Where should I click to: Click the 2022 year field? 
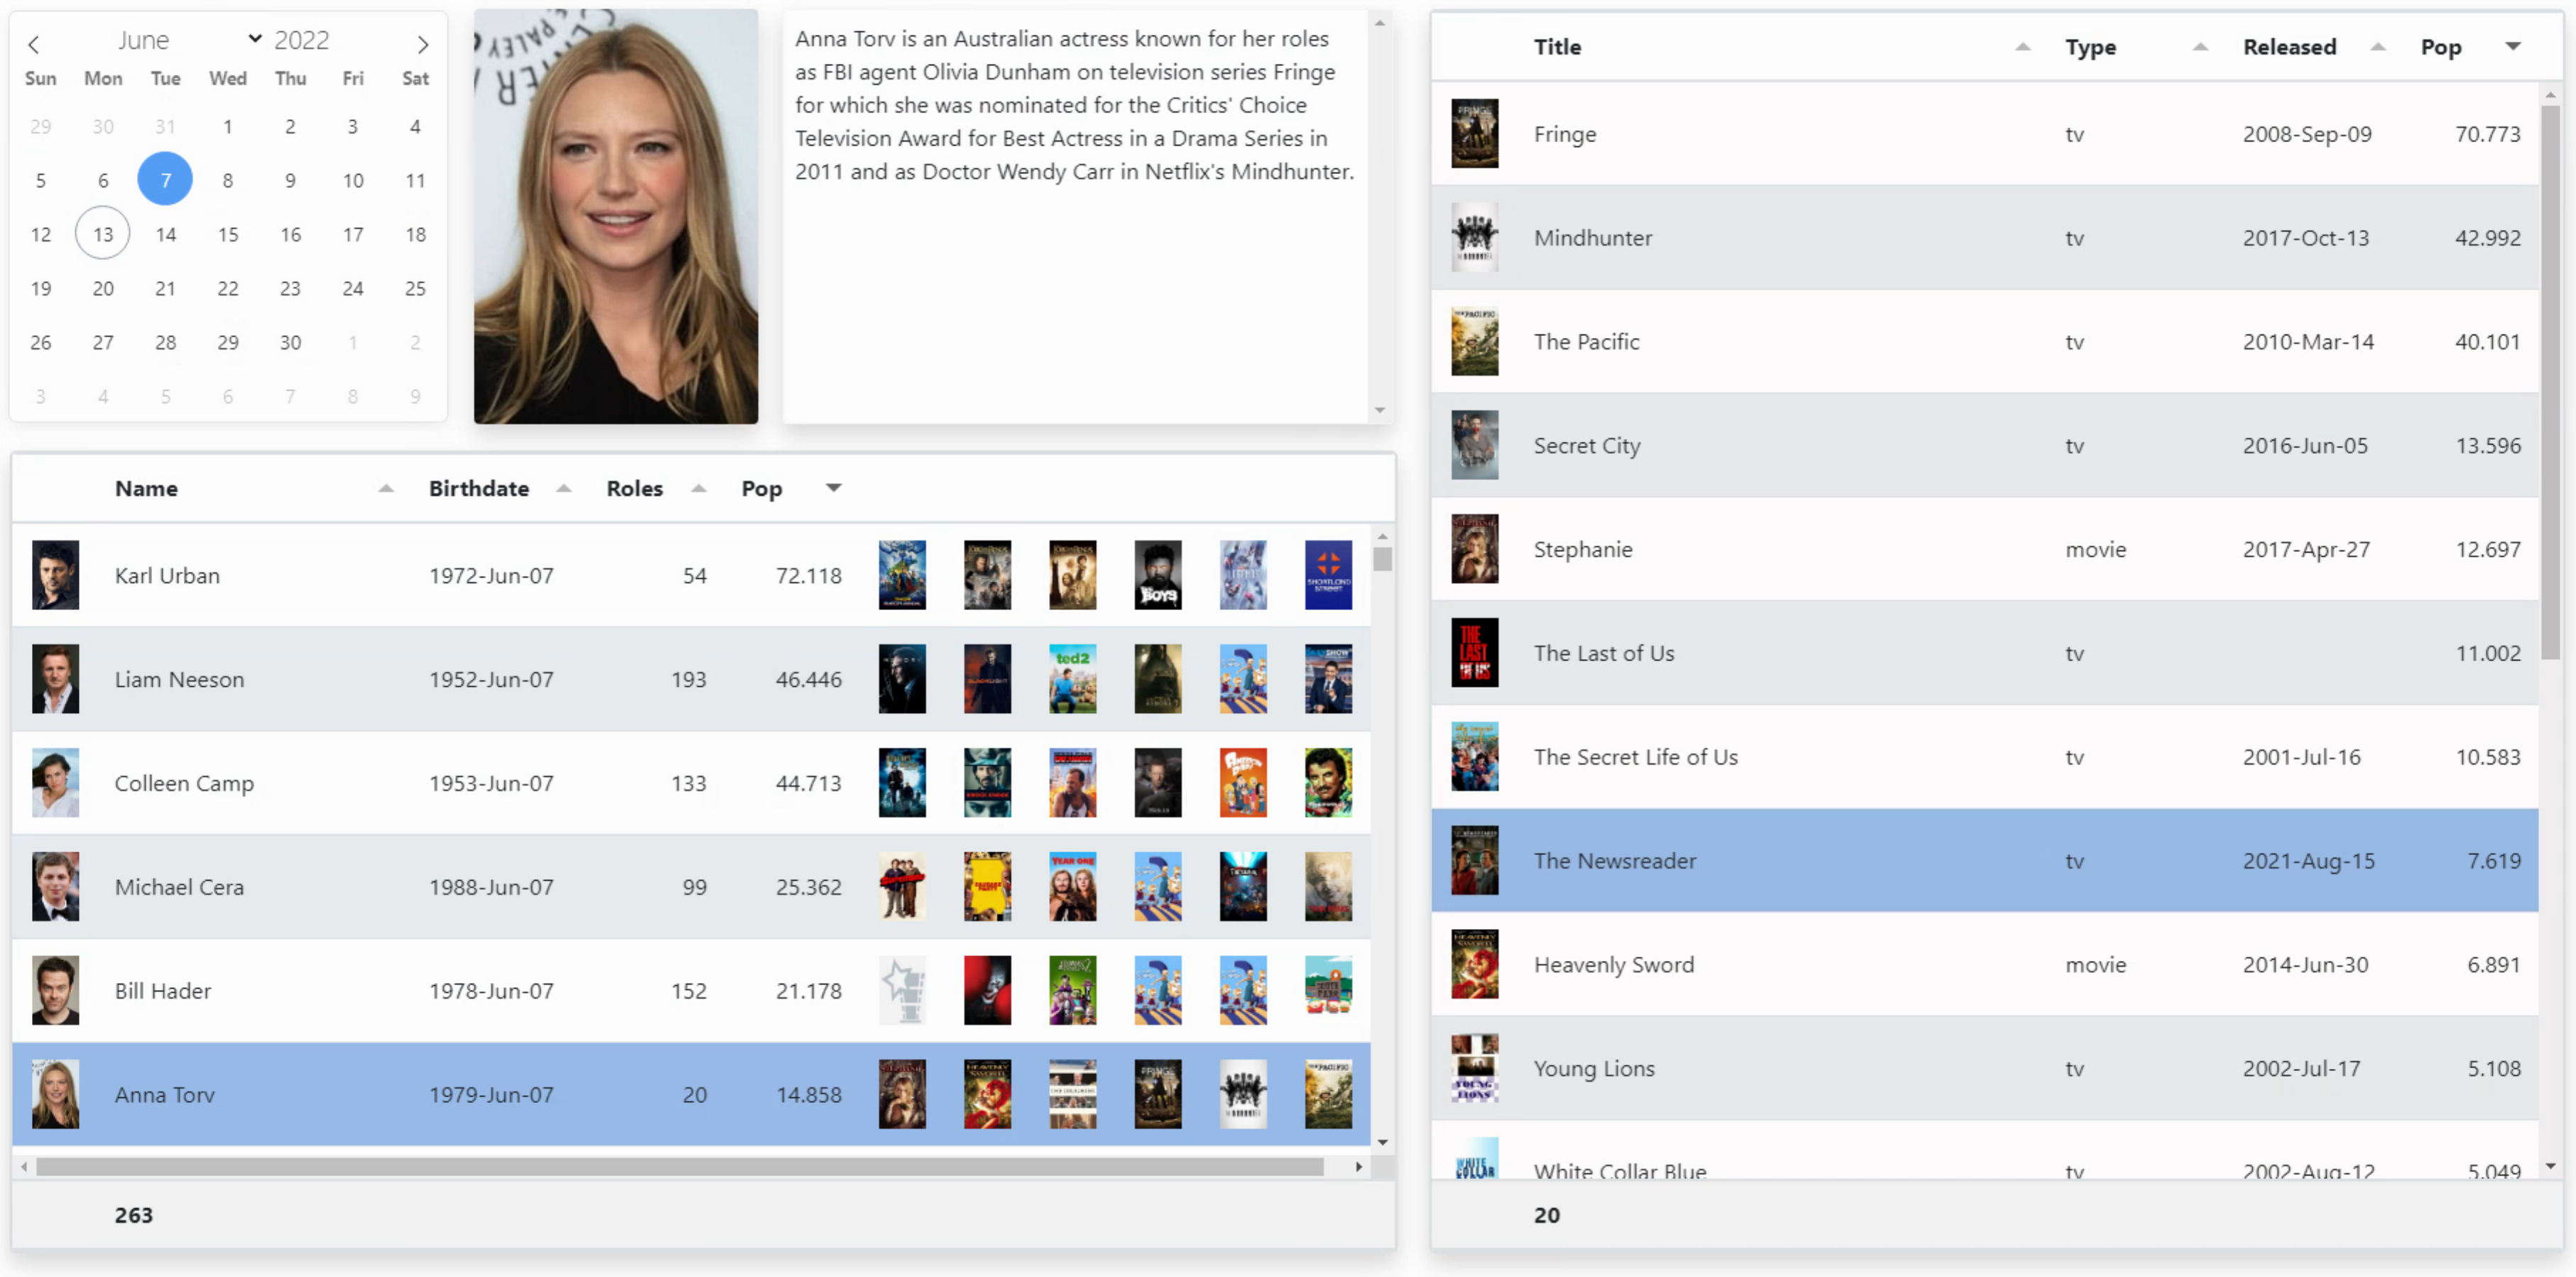point(302,40)
